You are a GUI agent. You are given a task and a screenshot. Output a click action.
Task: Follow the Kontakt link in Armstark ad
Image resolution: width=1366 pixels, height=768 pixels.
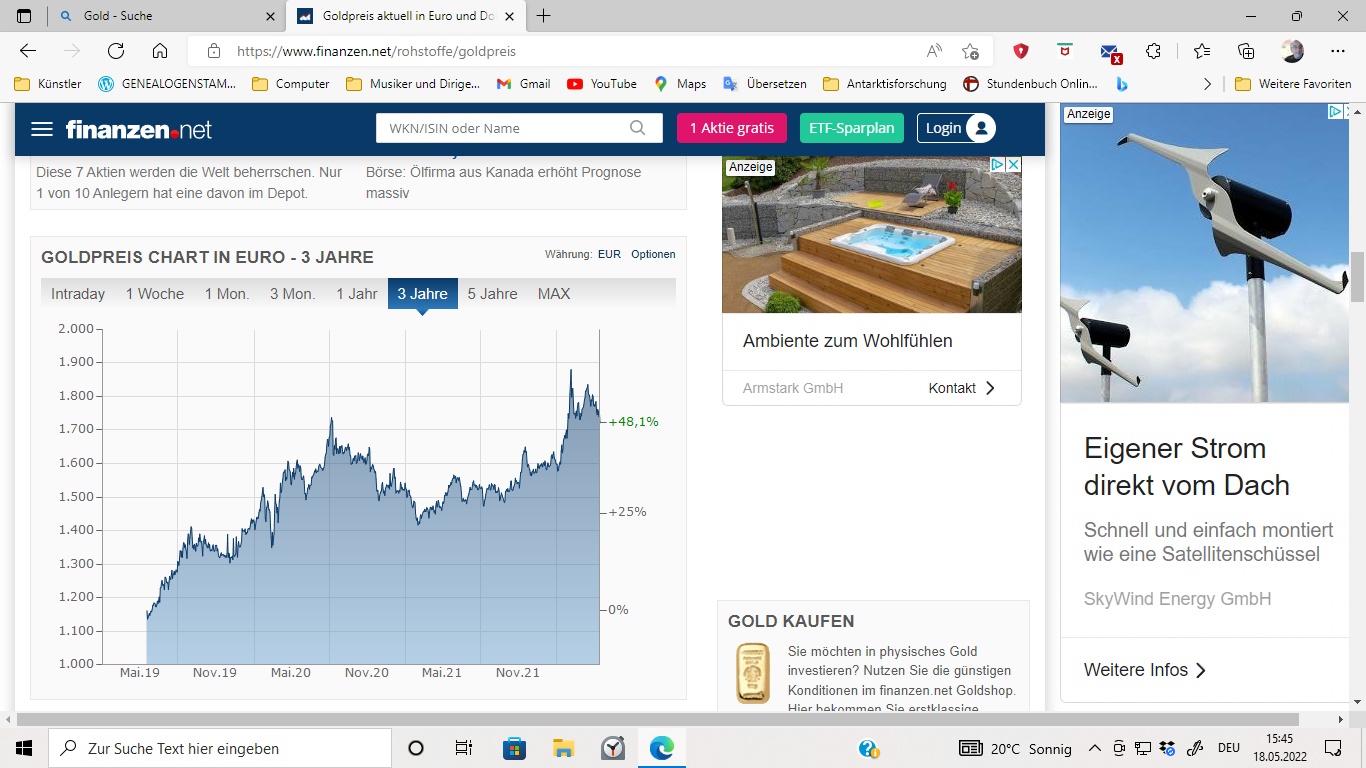(x=962, y=388)
